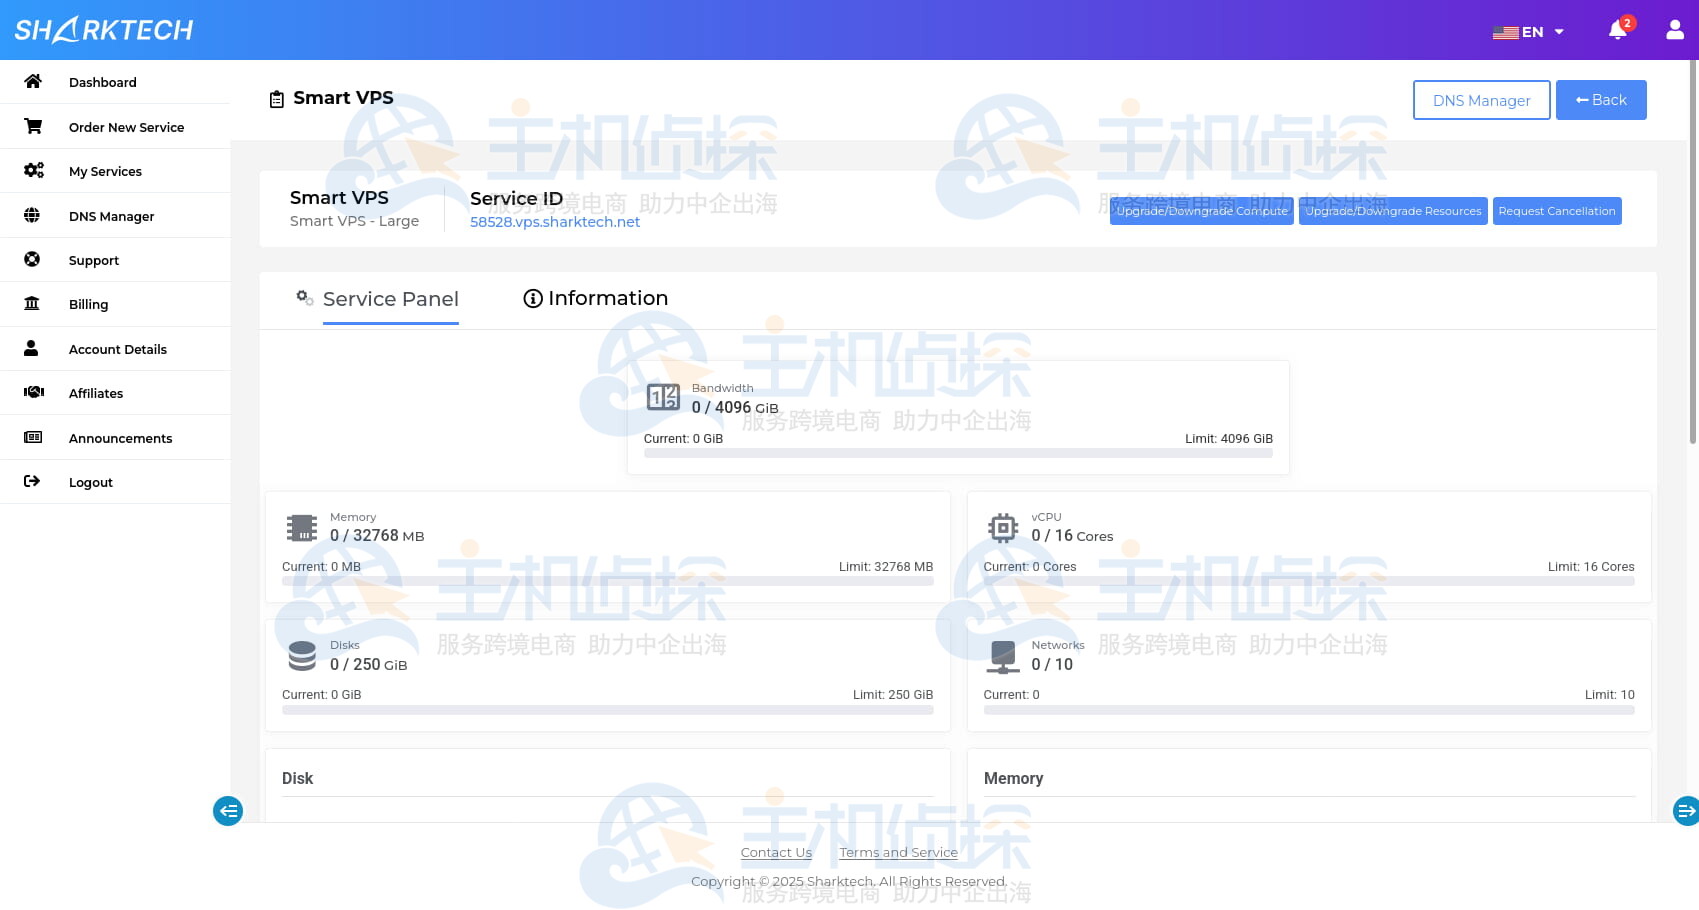Viewport: 1699px width, 910px height.
Task: Open the Terms and Service link
Action: point(898,853)
